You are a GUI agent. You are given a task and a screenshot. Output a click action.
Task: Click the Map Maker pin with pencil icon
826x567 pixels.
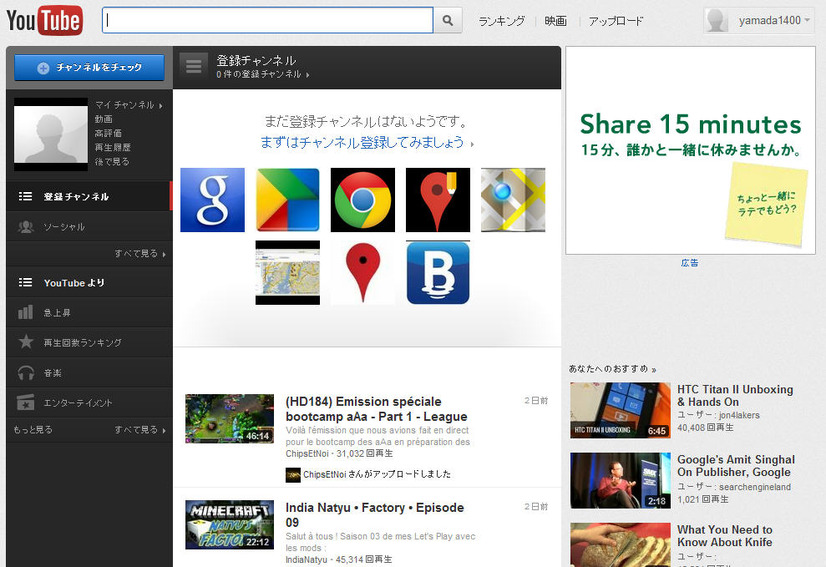click(x=438, y=200)
